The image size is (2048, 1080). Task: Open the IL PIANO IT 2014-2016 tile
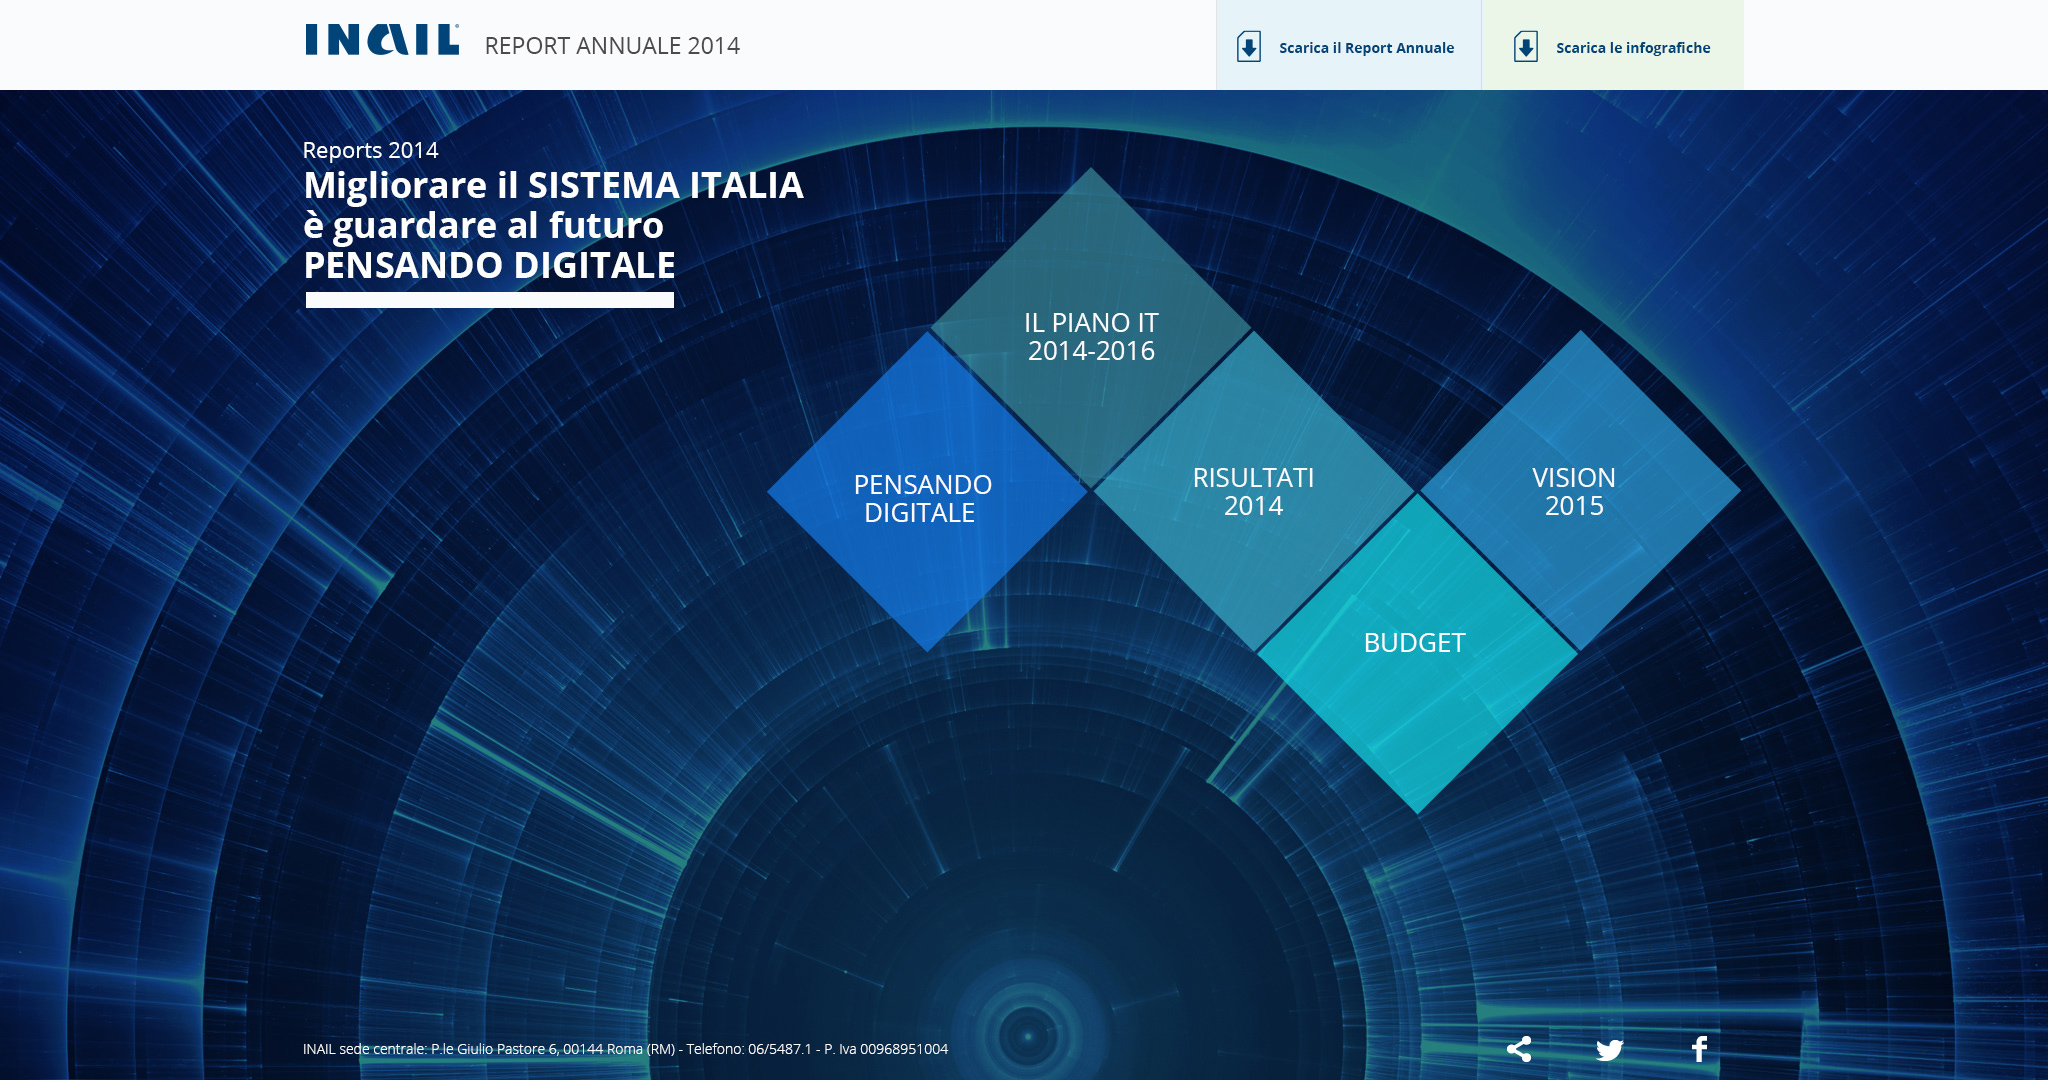pos(1091,328)
